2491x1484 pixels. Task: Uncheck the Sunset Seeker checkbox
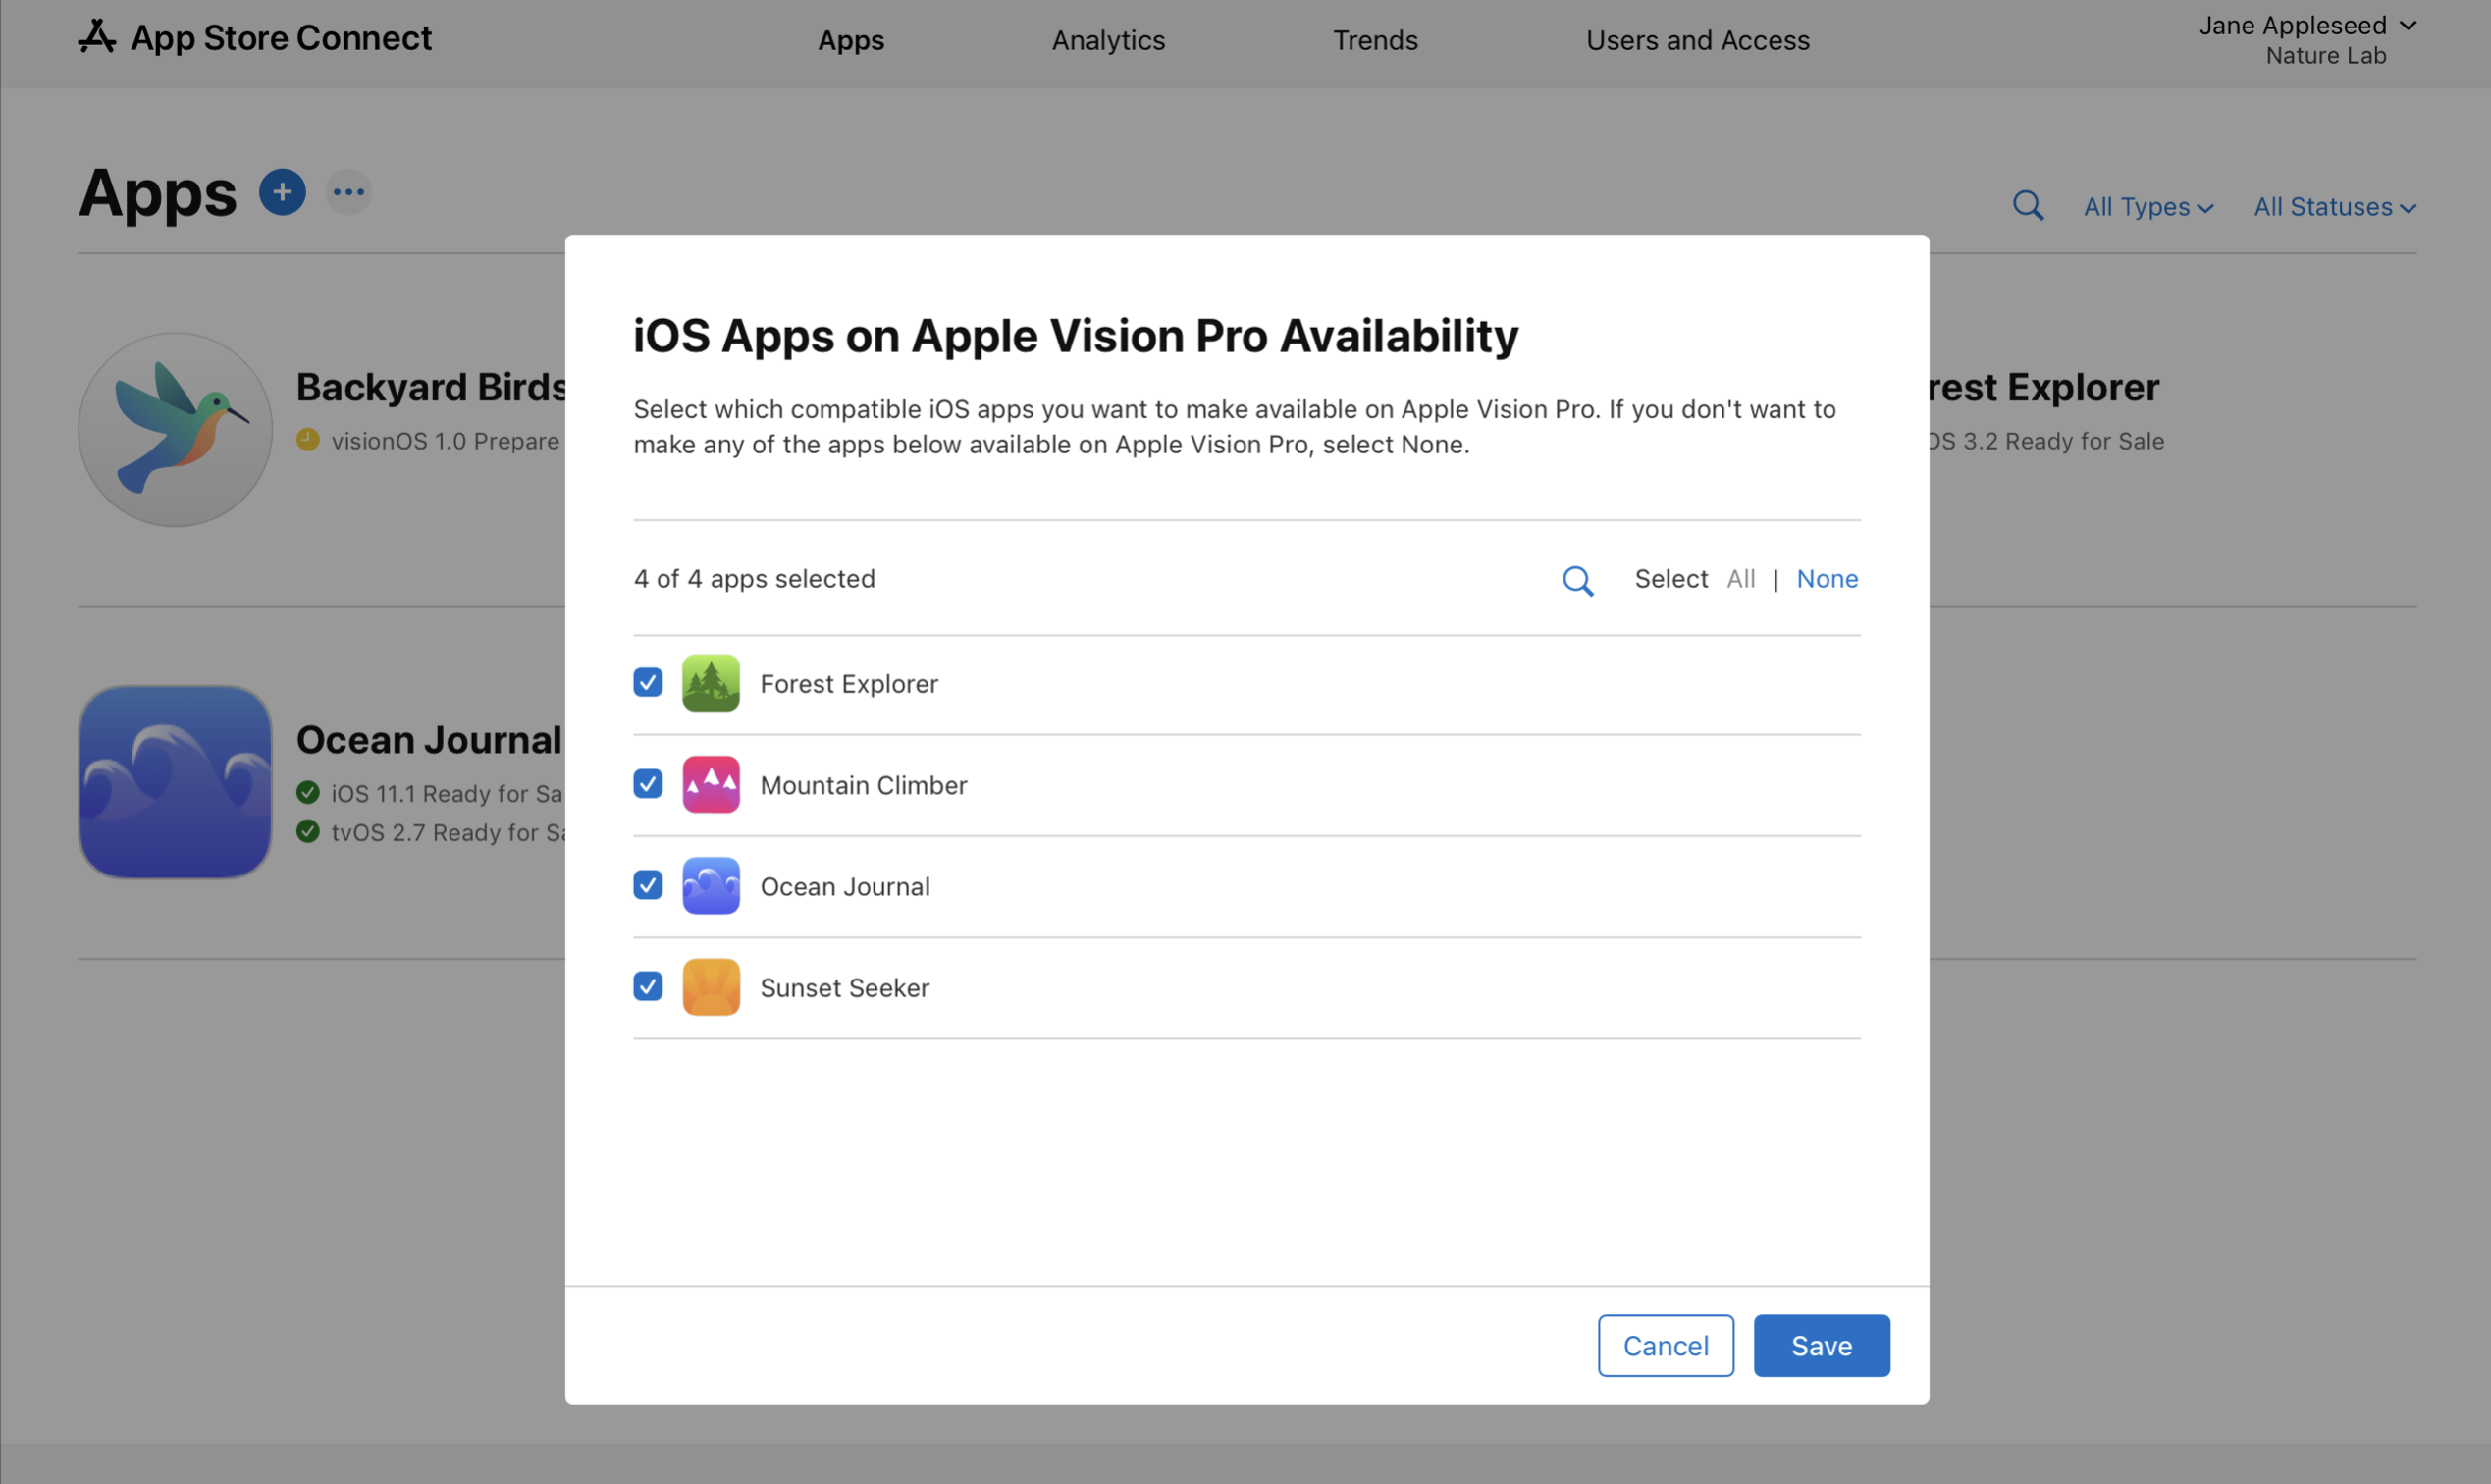pos(647,986)
